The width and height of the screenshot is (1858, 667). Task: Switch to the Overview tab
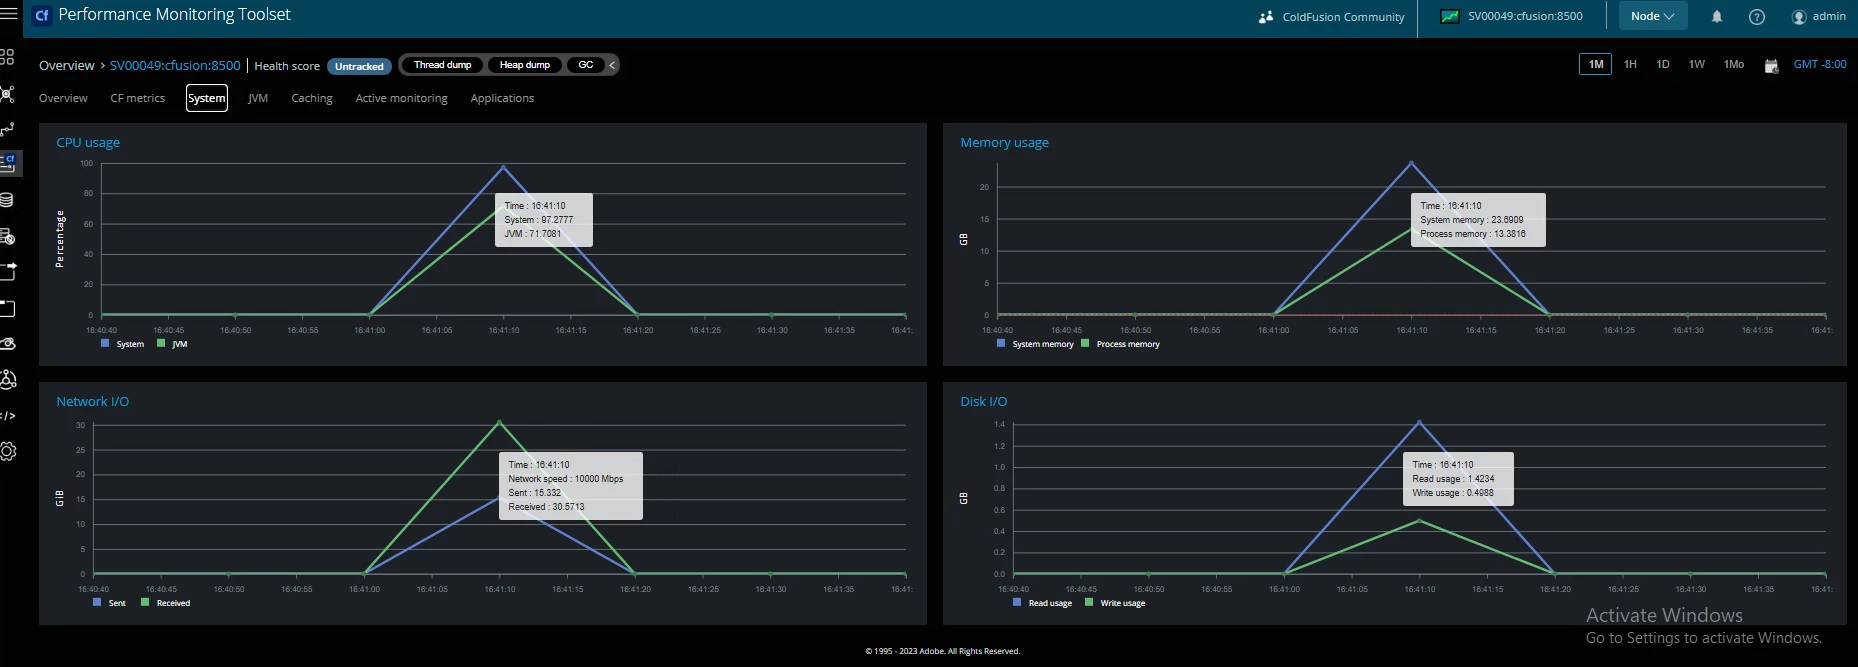coord(63,98)
